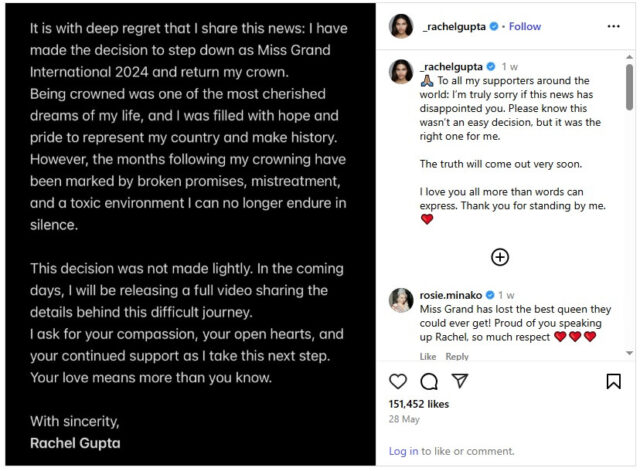Open the three-dot more options menu

click(x=613, y=26)
